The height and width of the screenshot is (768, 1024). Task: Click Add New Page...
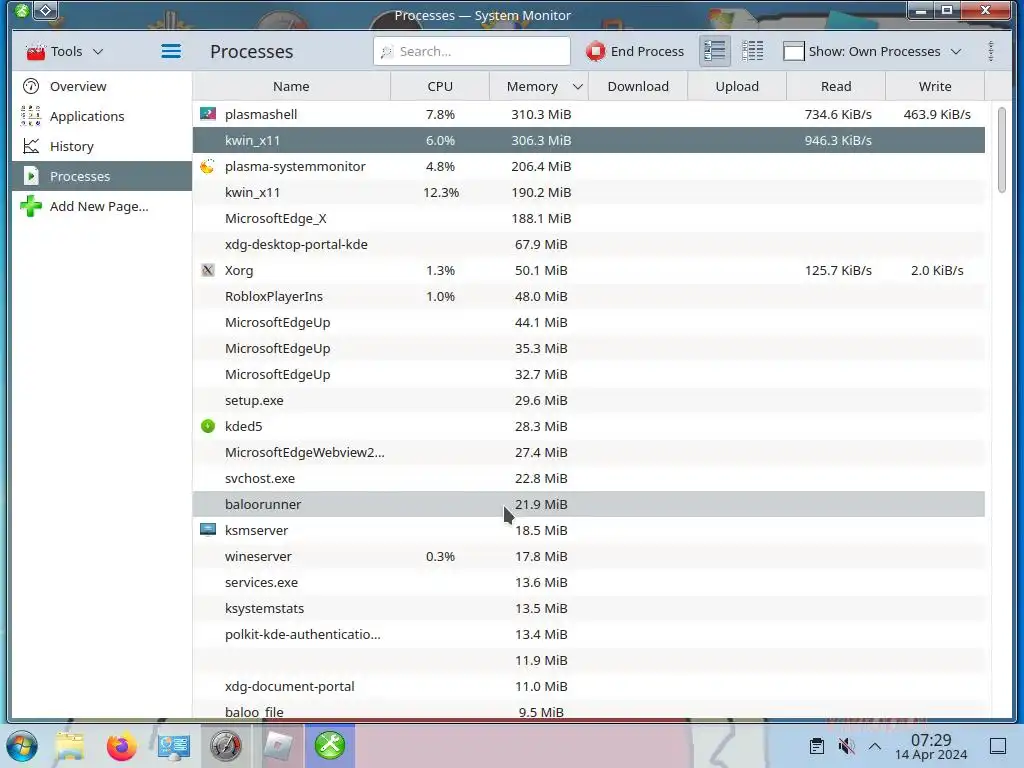tap(102, 206)
